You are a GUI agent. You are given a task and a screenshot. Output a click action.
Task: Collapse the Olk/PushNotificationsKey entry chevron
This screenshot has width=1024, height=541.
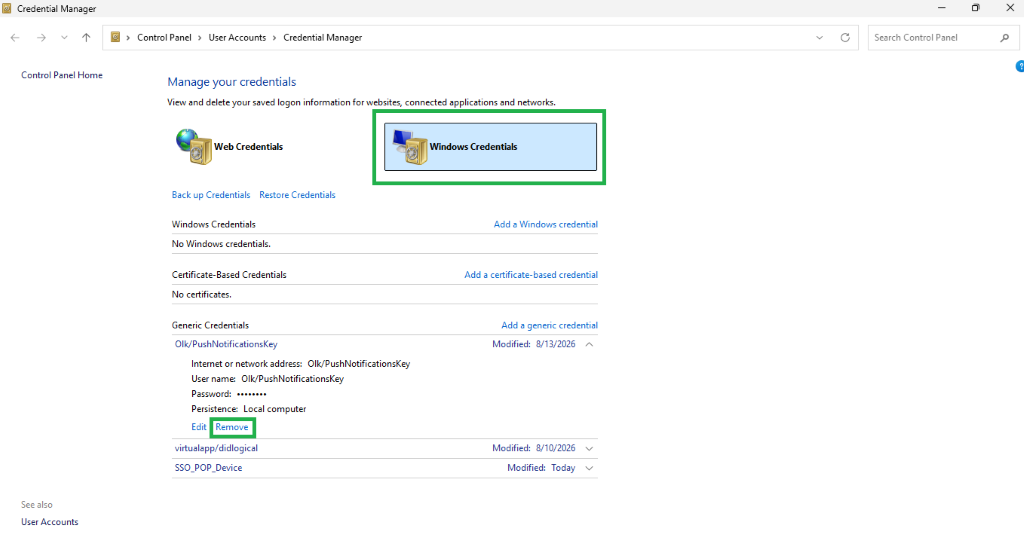point(589,344)
